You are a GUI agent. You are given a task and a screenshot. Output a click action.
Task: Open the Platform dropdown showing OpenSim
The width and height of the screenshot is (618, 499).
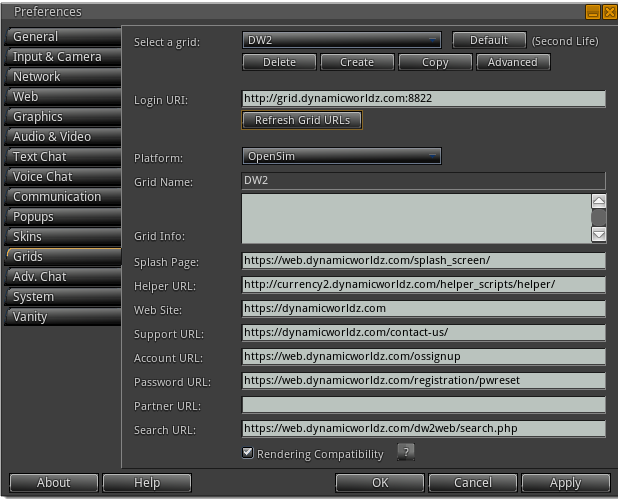[341, 156]
